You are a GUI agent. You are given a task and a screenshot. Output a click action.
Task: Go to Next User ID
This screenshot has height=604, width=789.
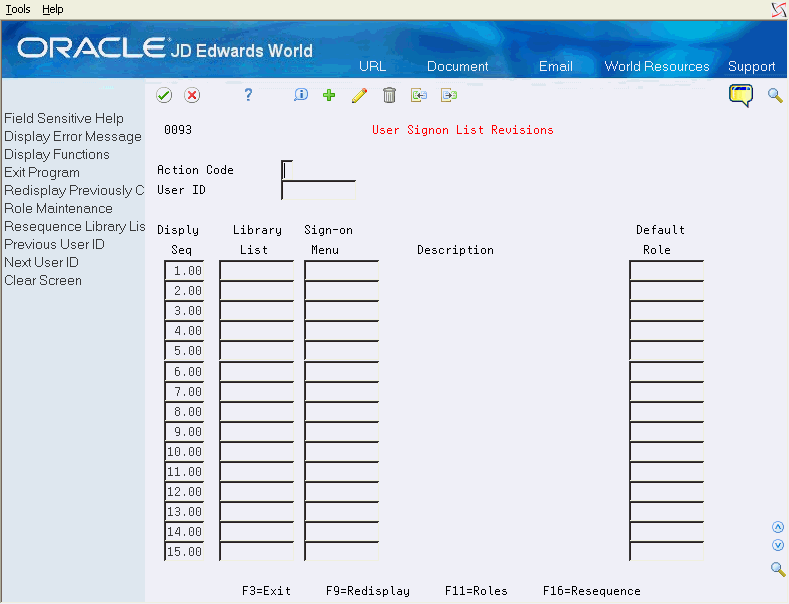41,262
